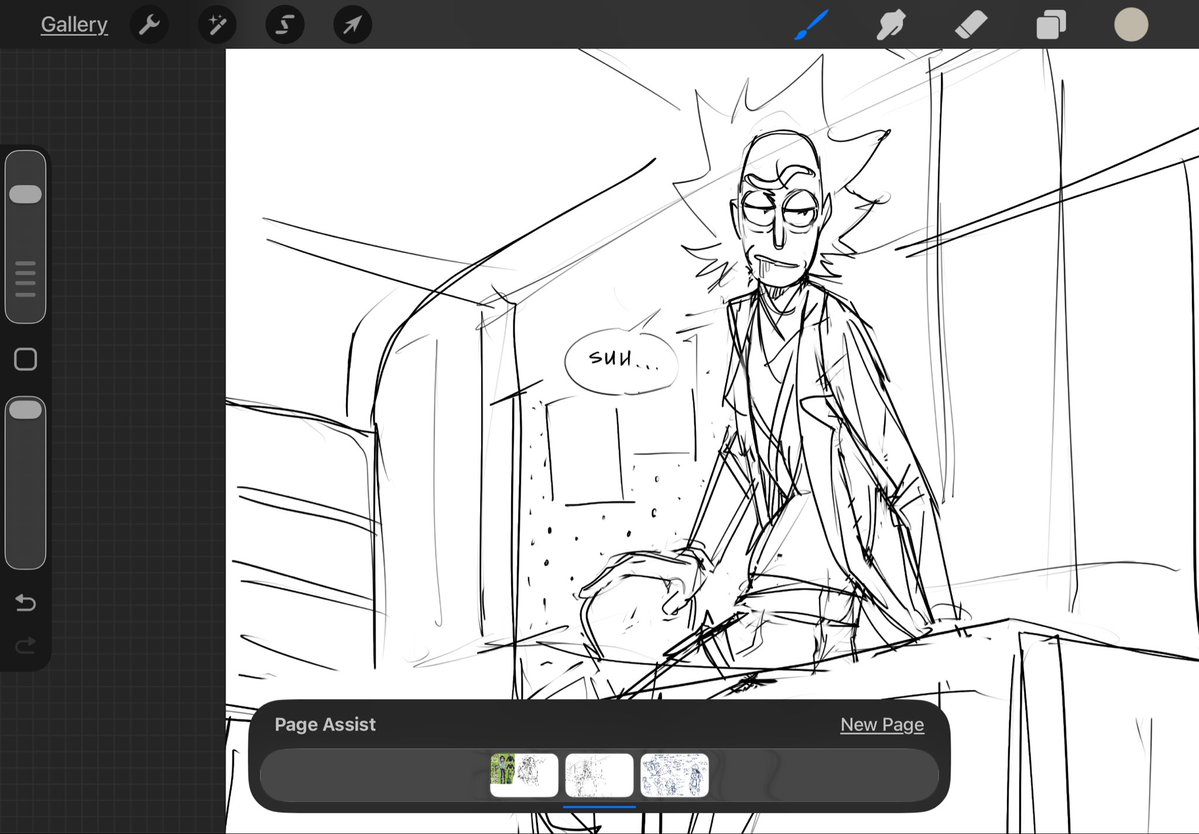
Task: Select the Paint brush tool
Action: (x=811, y=24)
